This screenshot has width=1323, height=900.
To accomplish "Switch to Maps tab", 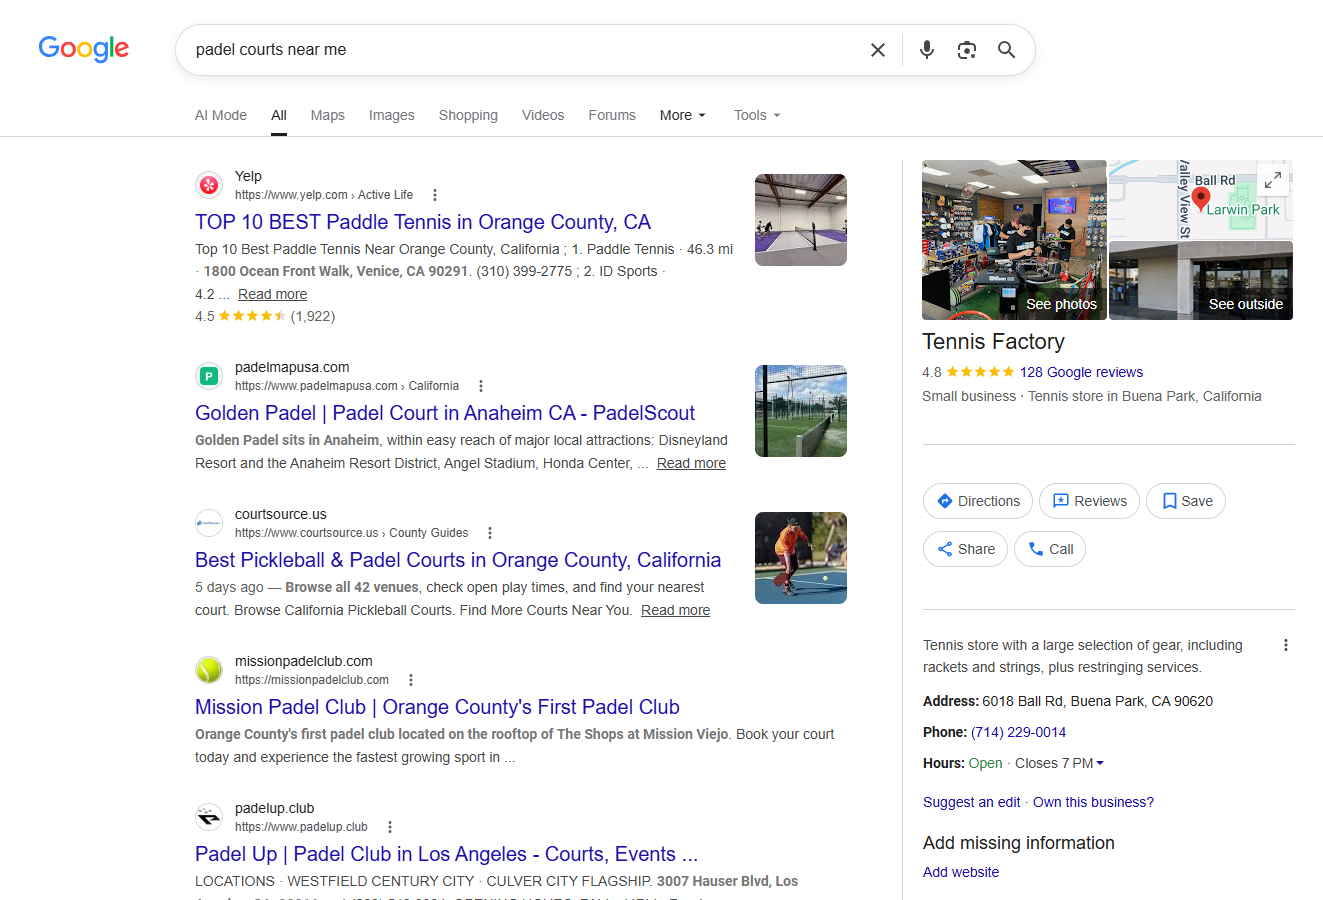I will coord(327,115).
